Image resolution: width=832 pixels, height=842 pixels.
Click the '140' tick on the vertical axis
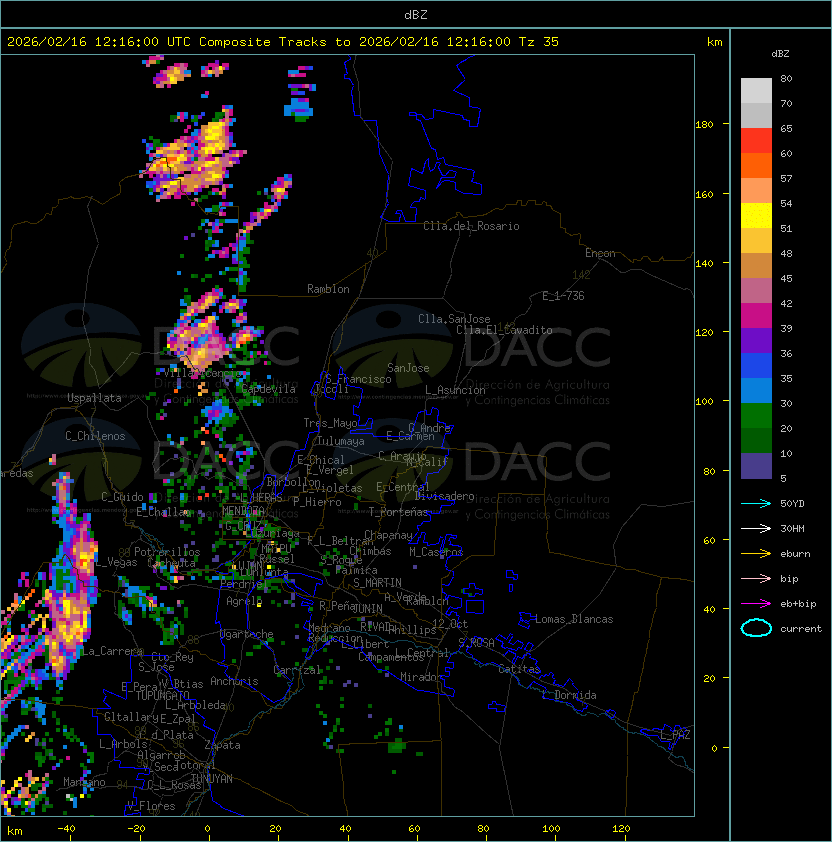coord(704,263)
